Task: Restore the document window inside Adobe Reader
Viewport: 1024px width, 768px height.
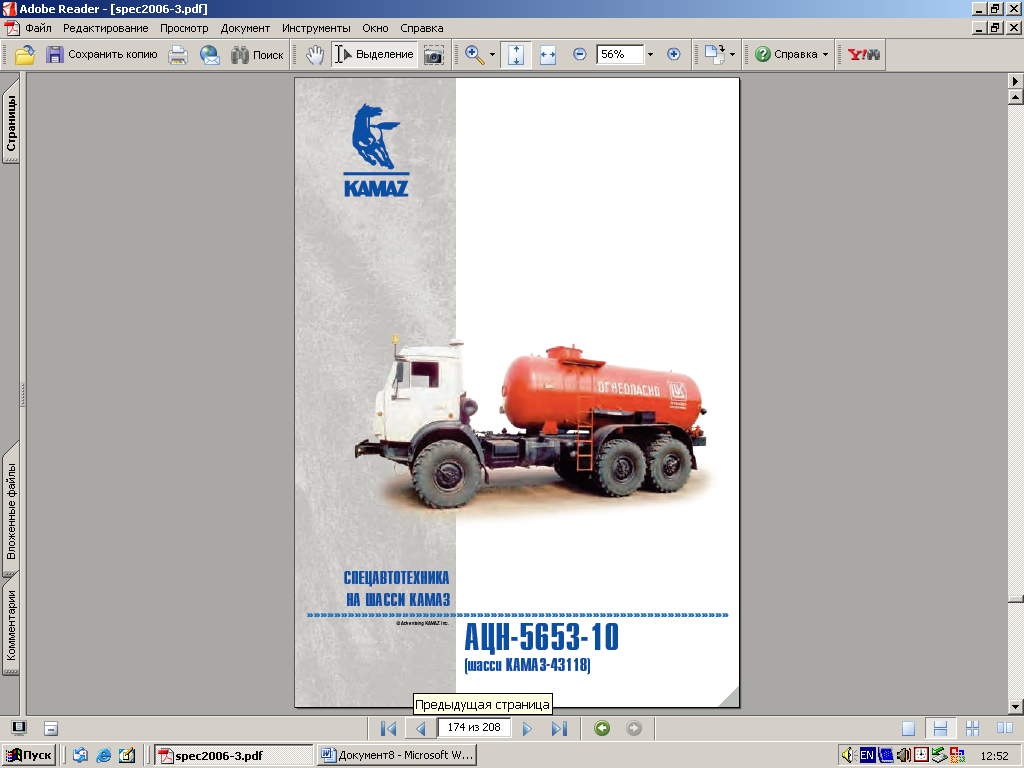Action: (995, 28)
